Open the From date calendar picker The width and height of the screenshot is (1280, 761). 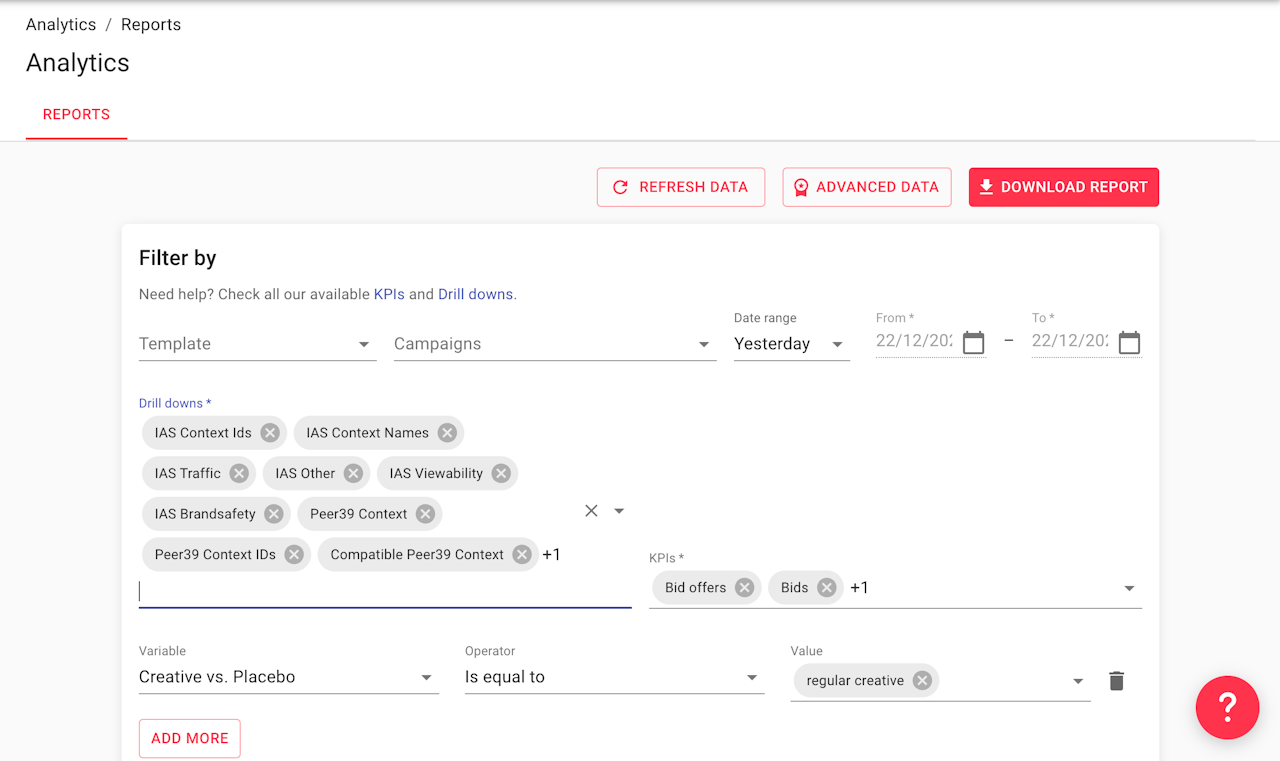click(x=973, y=343)
